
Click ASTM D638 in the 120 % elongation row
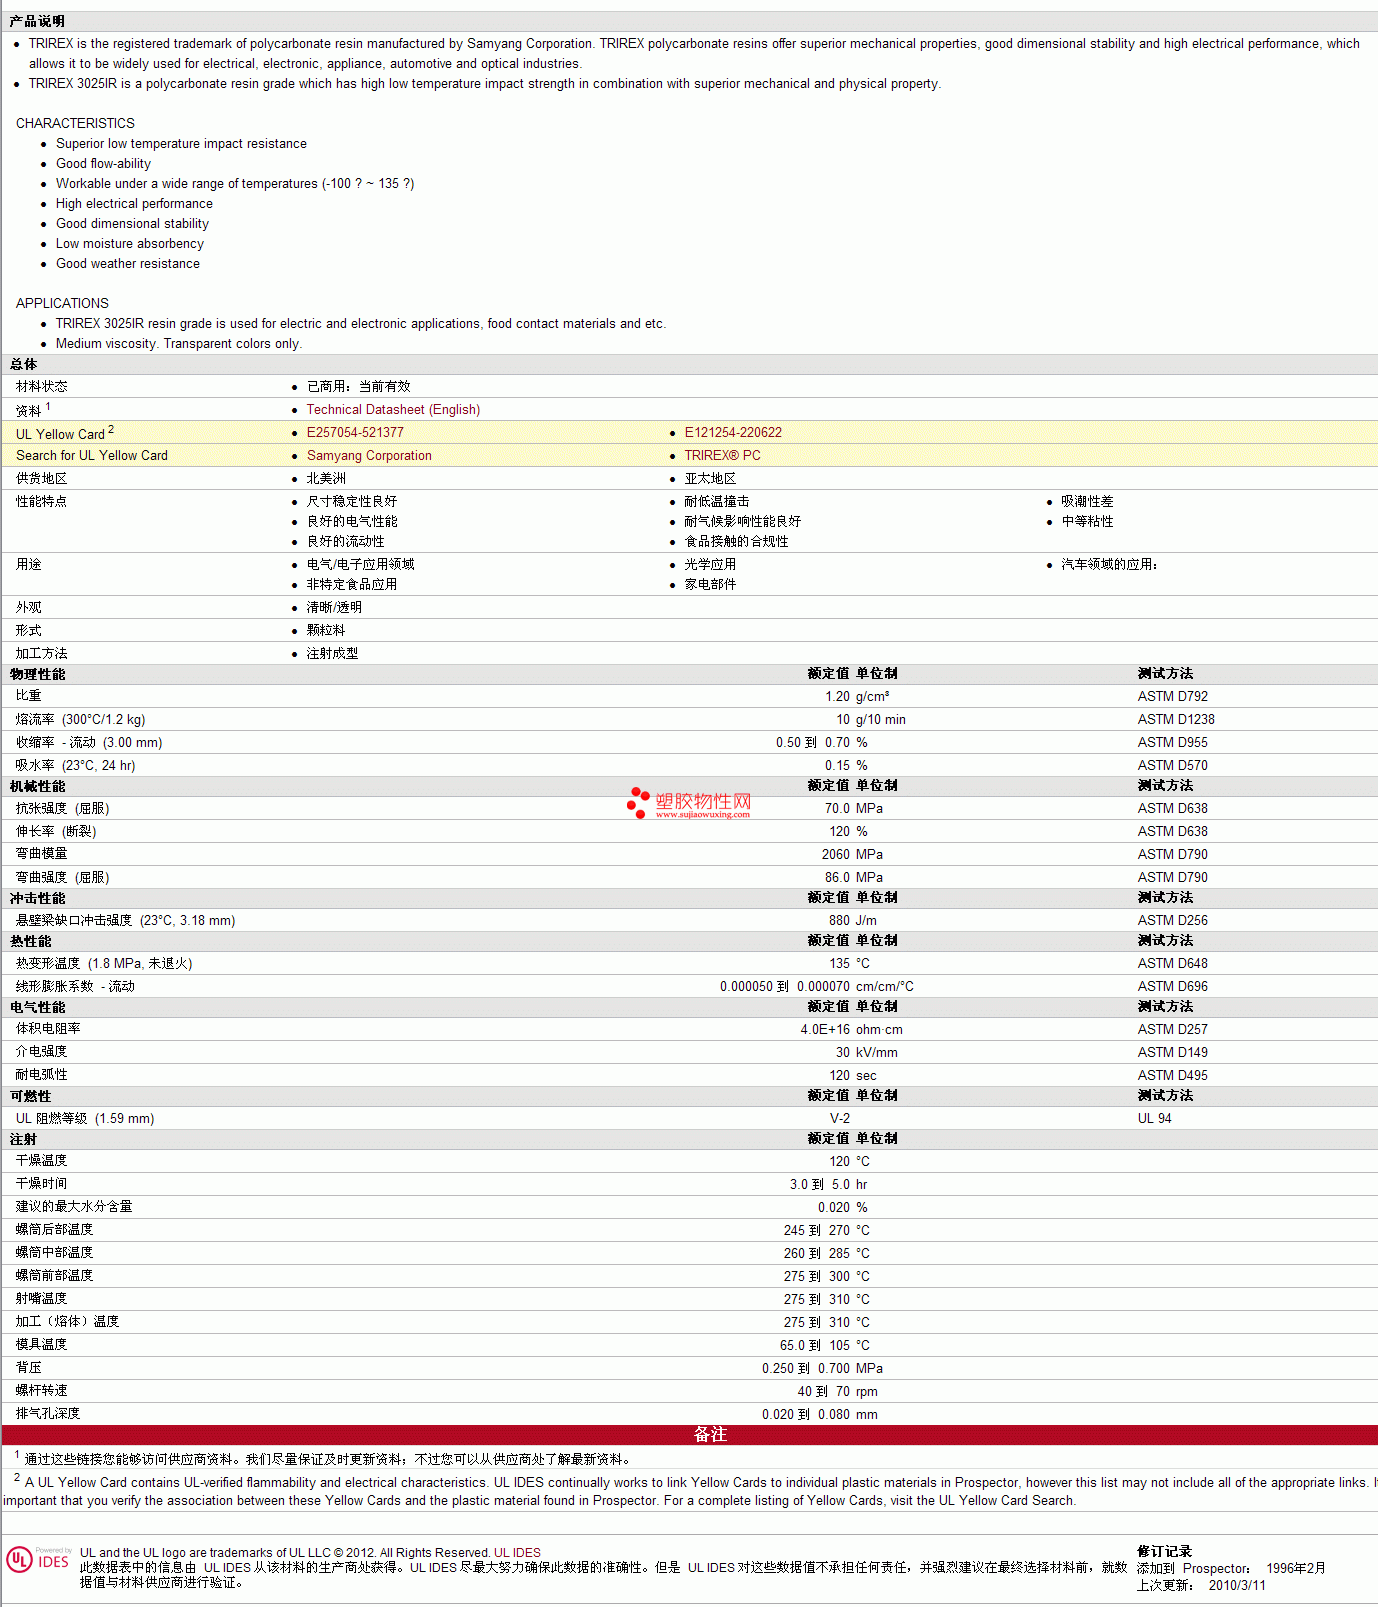tap(1172, 832)
